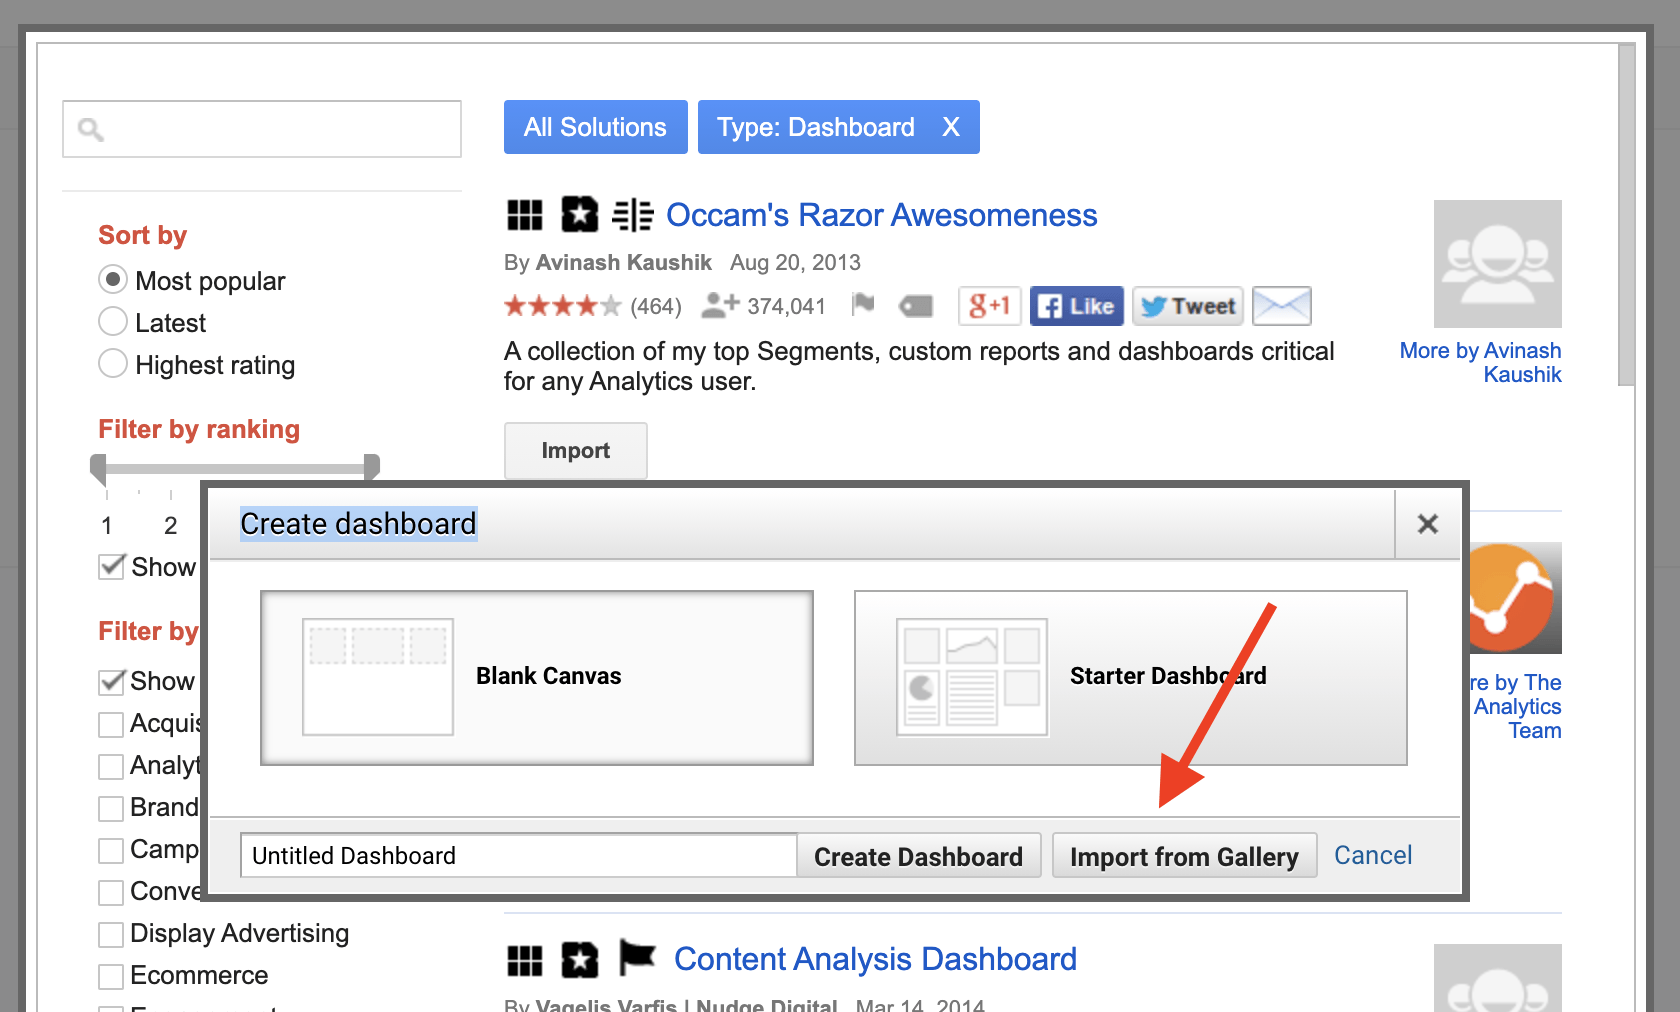Click the search magnifier icon
This screenshot has width=1680, height=1012.
(x=91, y=129)
